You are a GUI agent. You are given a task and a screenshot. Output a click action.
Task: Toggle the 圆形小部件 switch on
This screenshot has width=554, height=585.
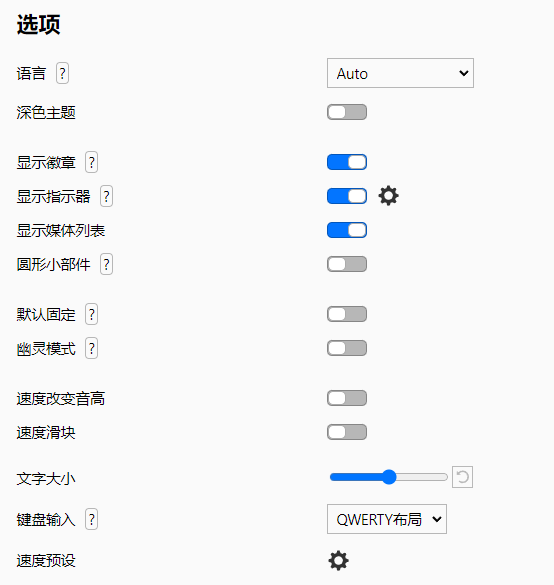347,264
